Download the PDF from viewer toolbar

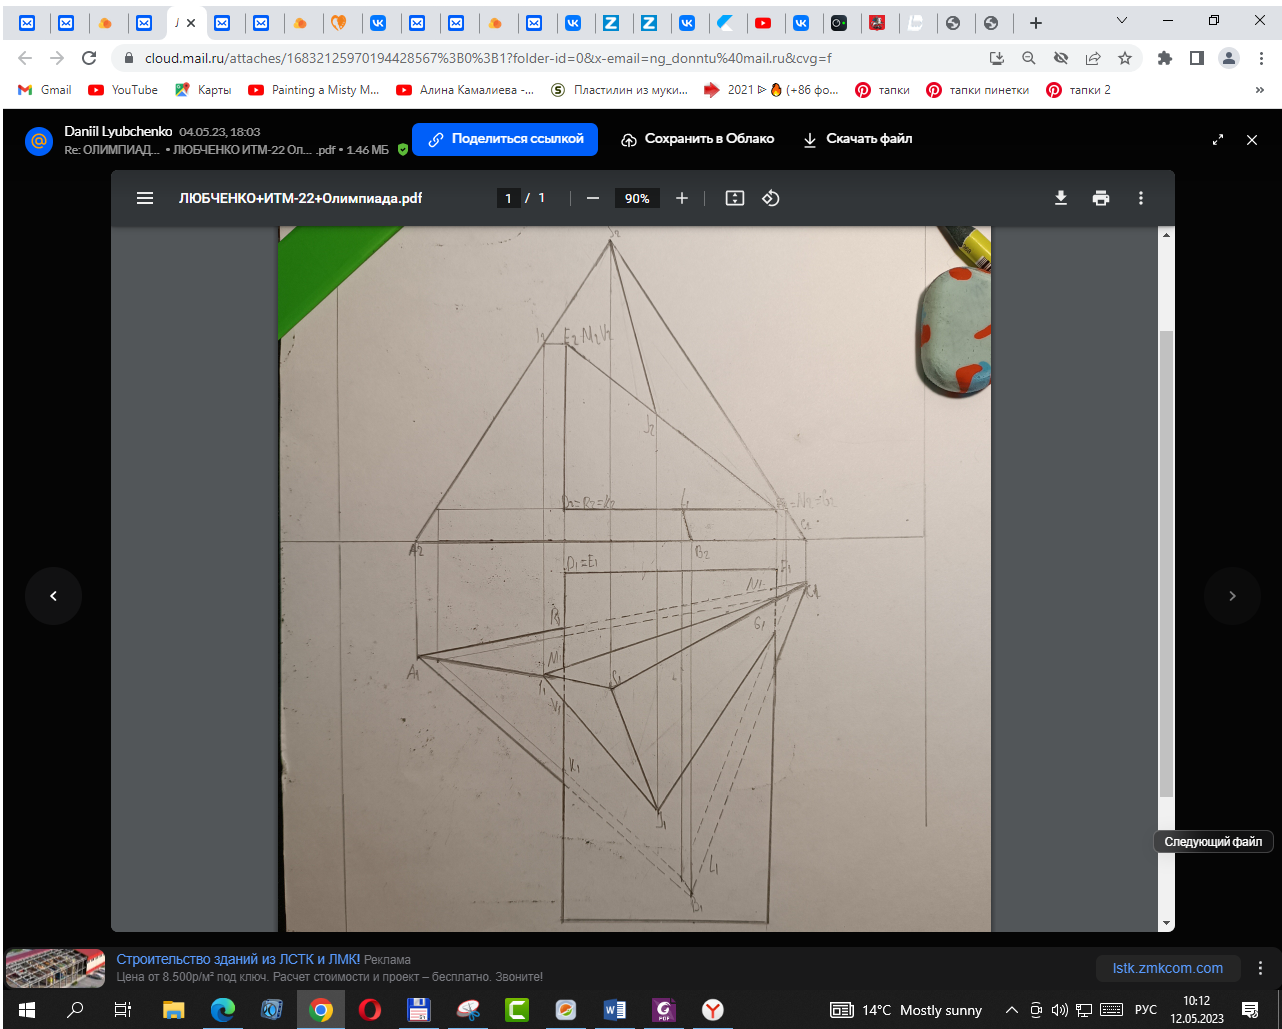coord(1061,198)
